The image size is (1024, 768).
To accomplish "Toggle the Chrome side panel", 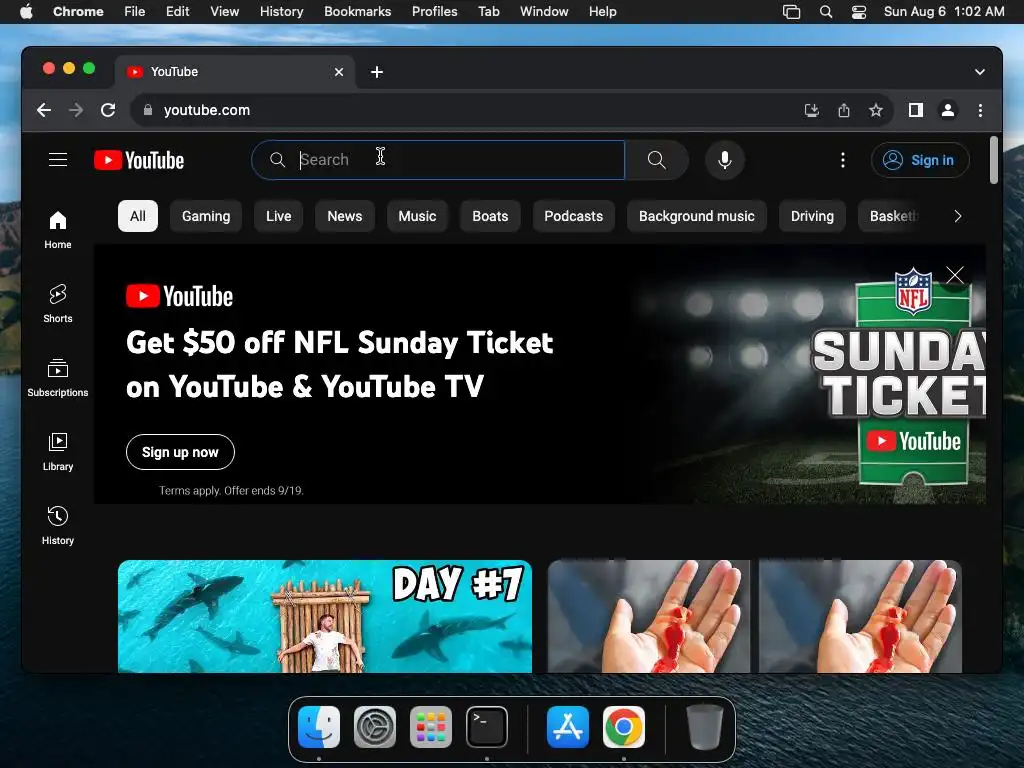I will coord(916,110).
